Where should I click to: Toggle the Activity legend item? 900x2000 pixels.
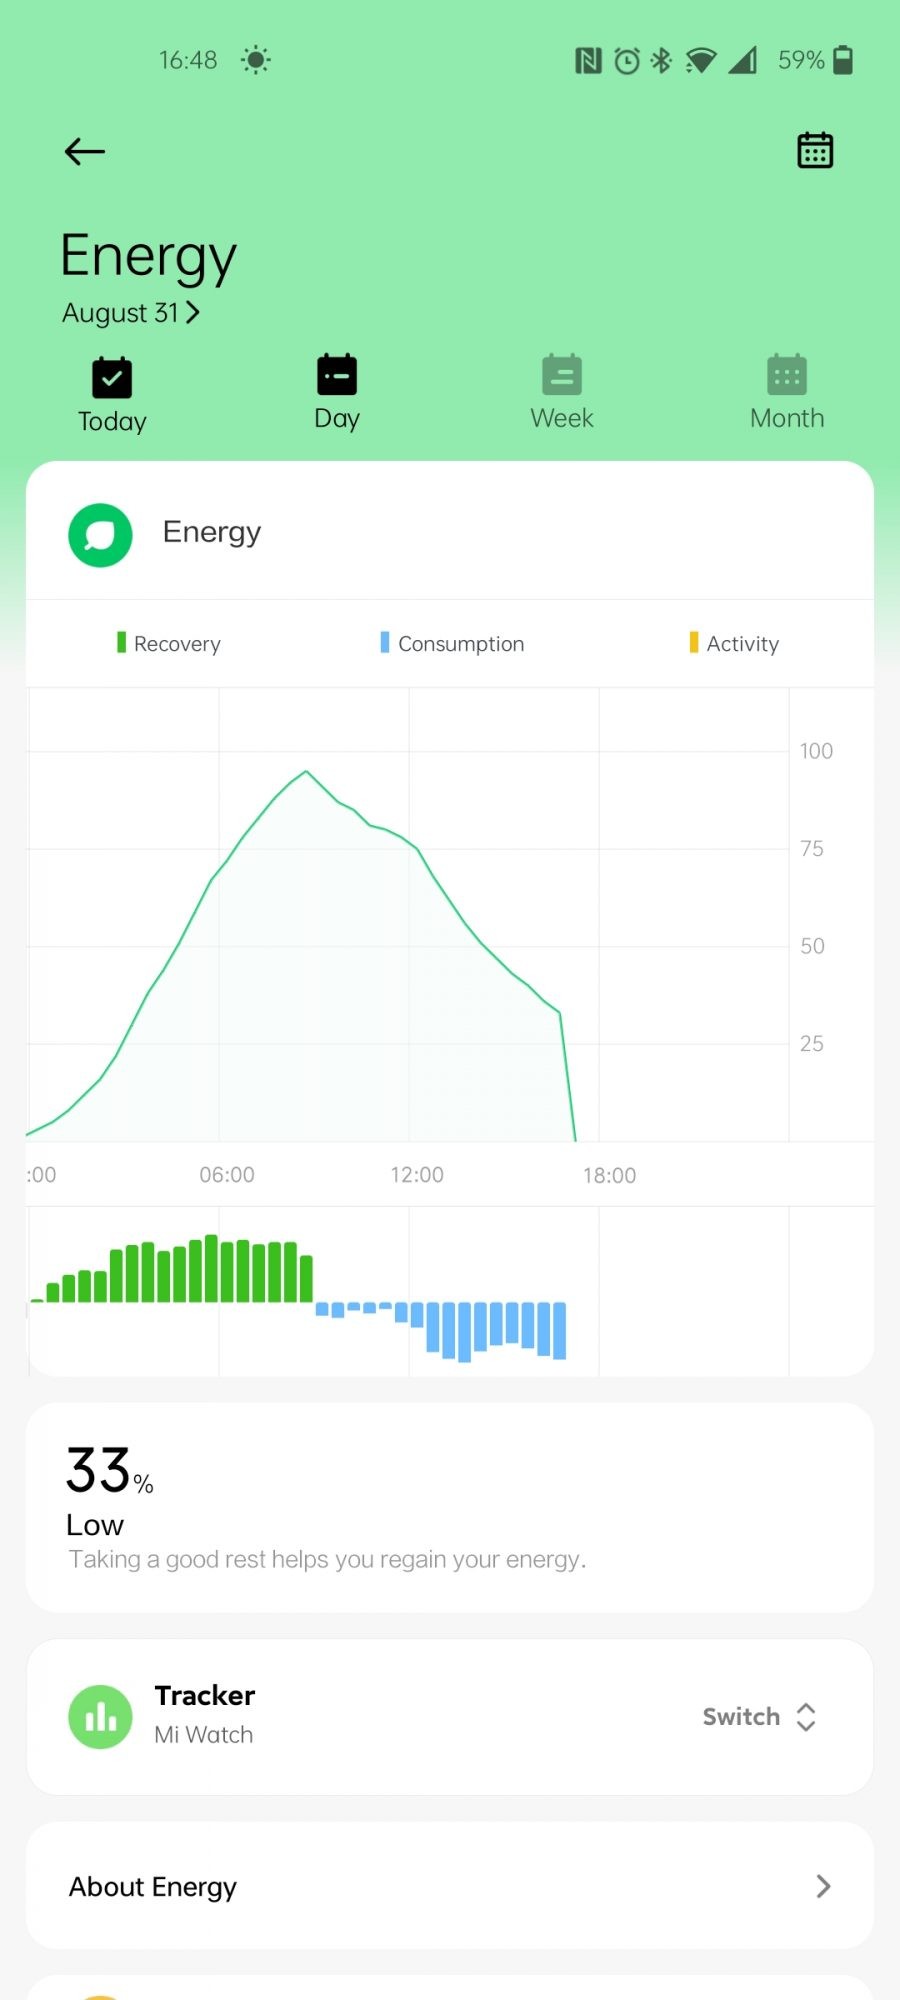click(x=734, y=643)
